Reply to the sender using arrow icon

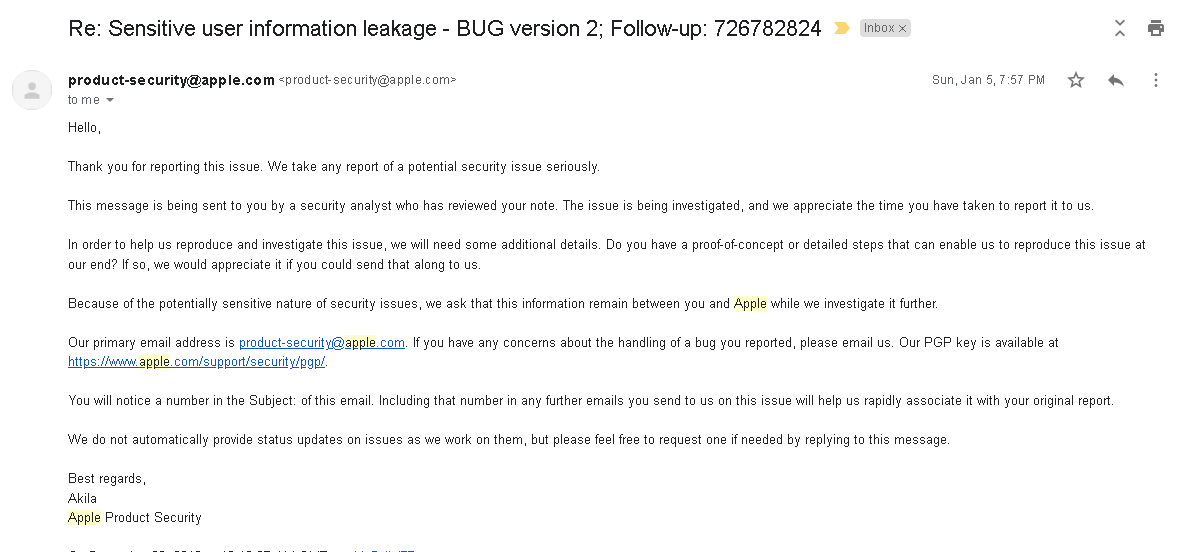1116,80
